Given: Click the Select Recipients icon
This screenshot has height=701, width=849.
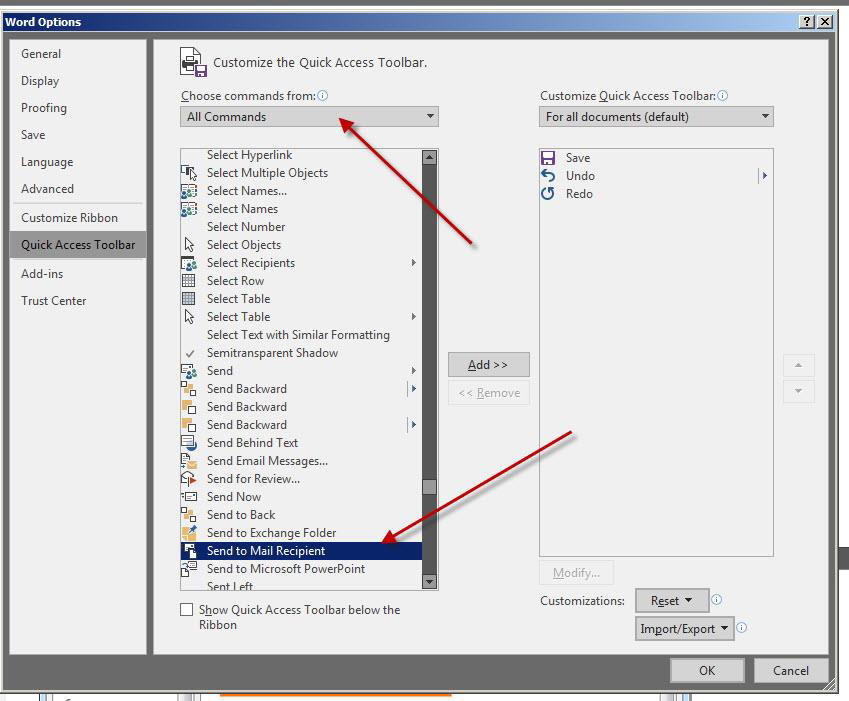Looking at the screenshot, I should [x=188, y=263].
